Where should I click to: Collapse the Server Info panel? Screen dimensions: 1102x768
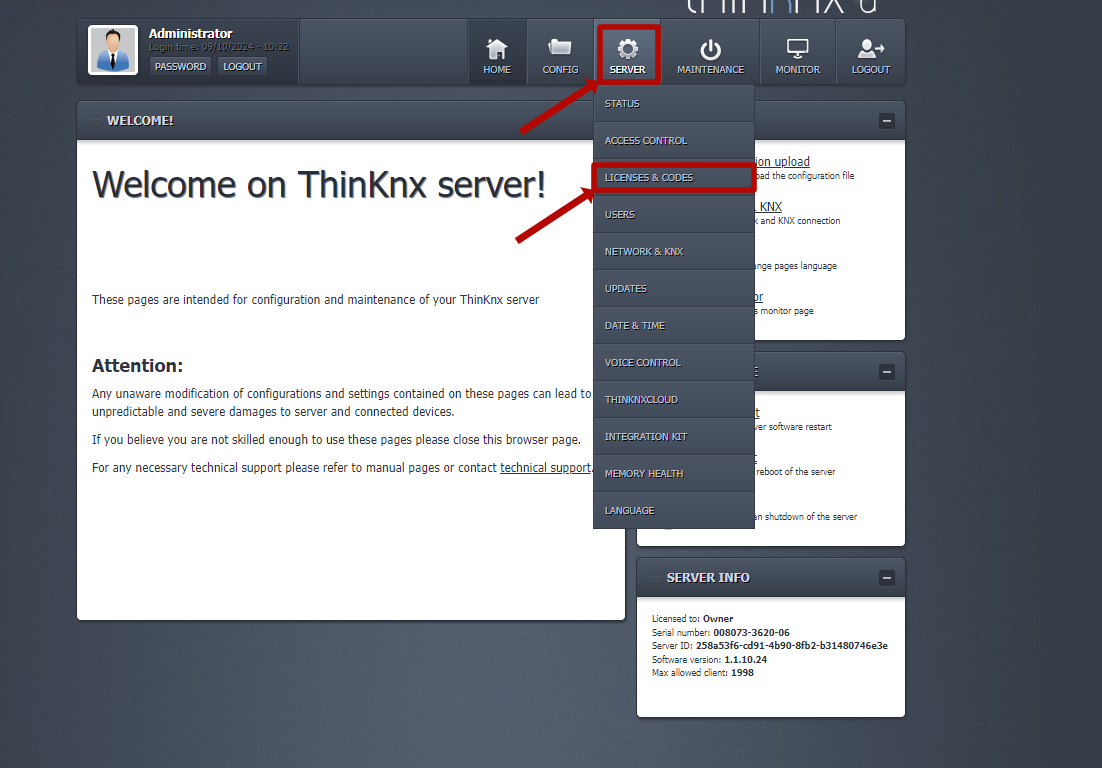(x=886, y=578)
